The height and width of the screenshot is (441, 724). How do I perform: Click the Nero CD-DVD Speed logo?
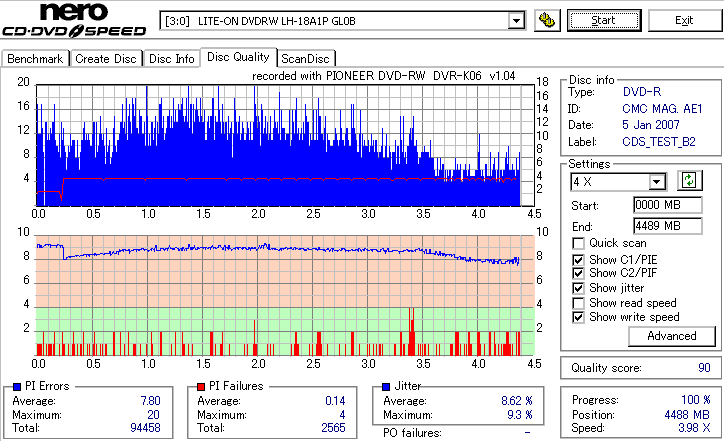[74, 19]
